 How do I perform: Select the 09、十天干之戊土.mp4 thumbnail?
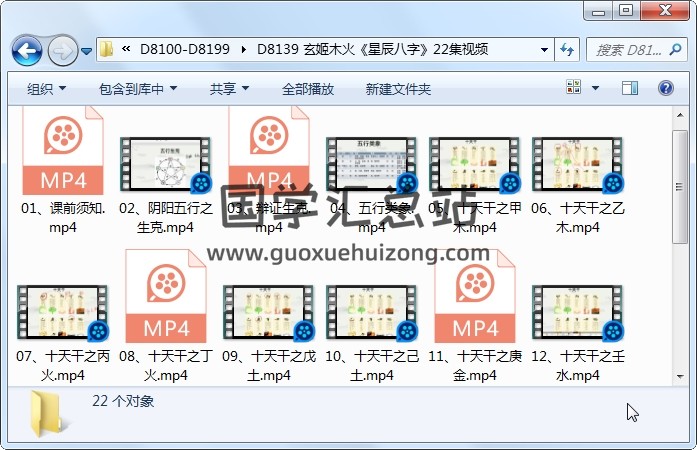268,313
